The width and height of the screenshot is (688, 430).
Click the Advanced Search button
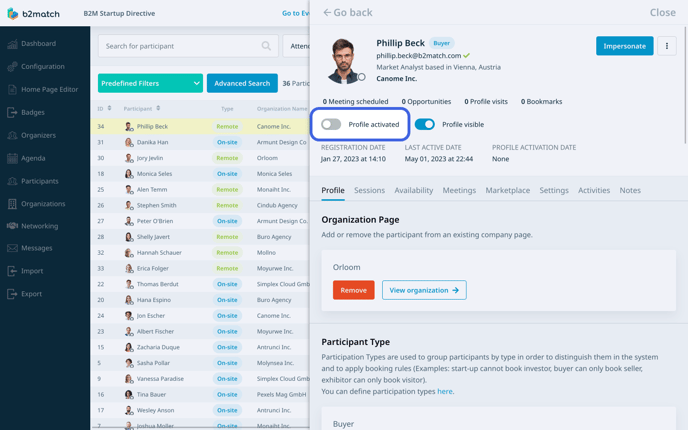(x=242, y=83)
